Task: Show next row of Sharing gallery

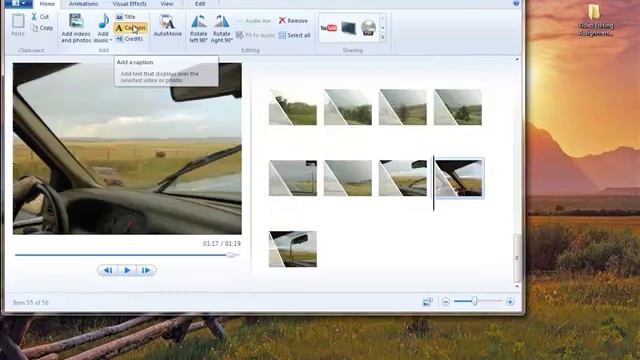Action: 383,28
